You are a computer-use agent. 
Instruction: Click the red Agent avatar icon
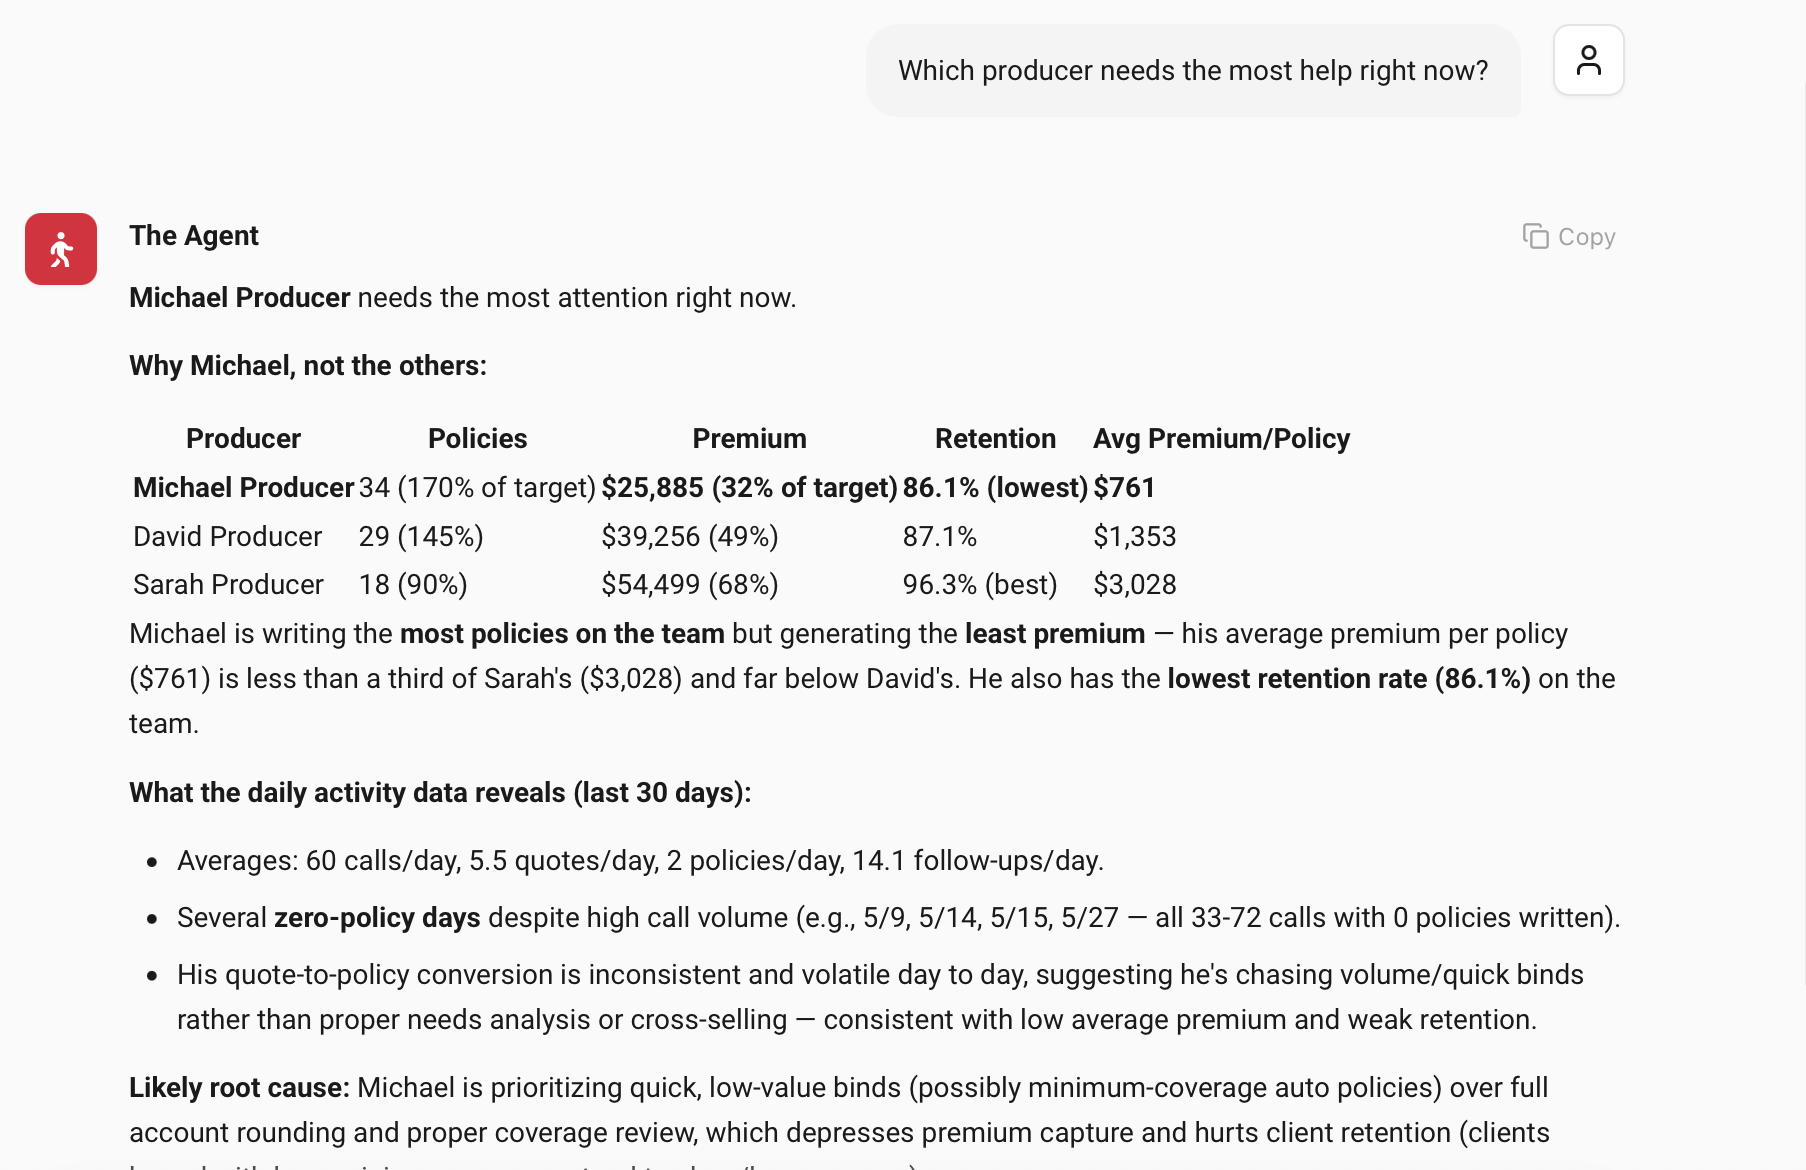click(61, 249)
